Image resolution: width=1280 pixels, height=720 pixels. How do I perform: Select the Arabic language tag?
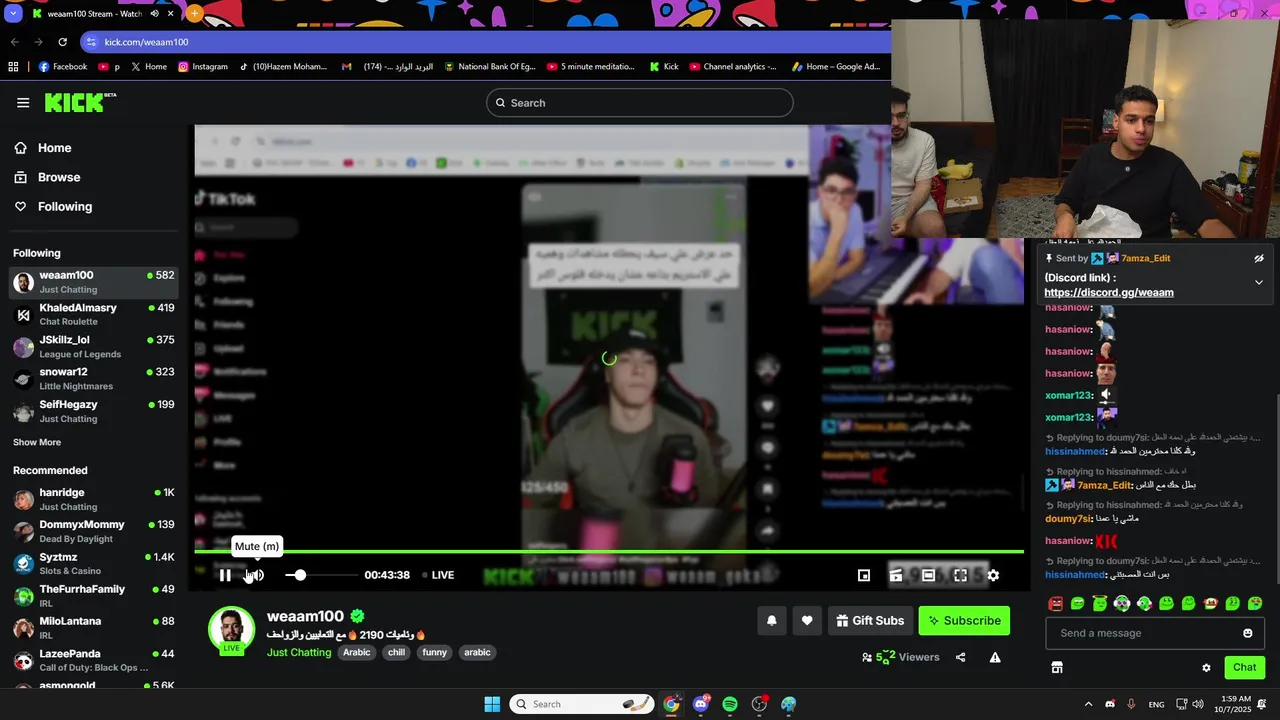pos(357,652)
